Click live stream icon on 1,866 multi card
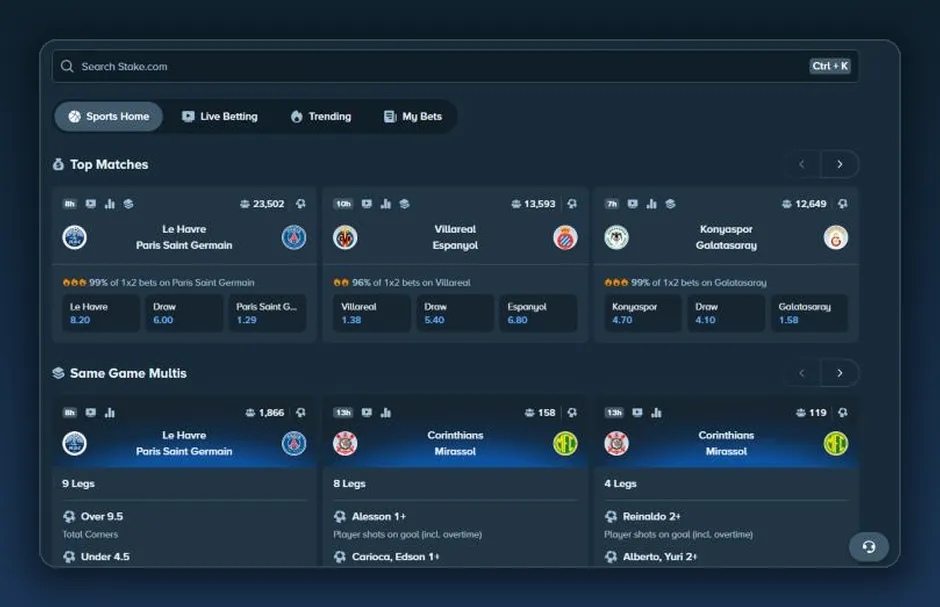Screen dimensions: 940x607 91,412
